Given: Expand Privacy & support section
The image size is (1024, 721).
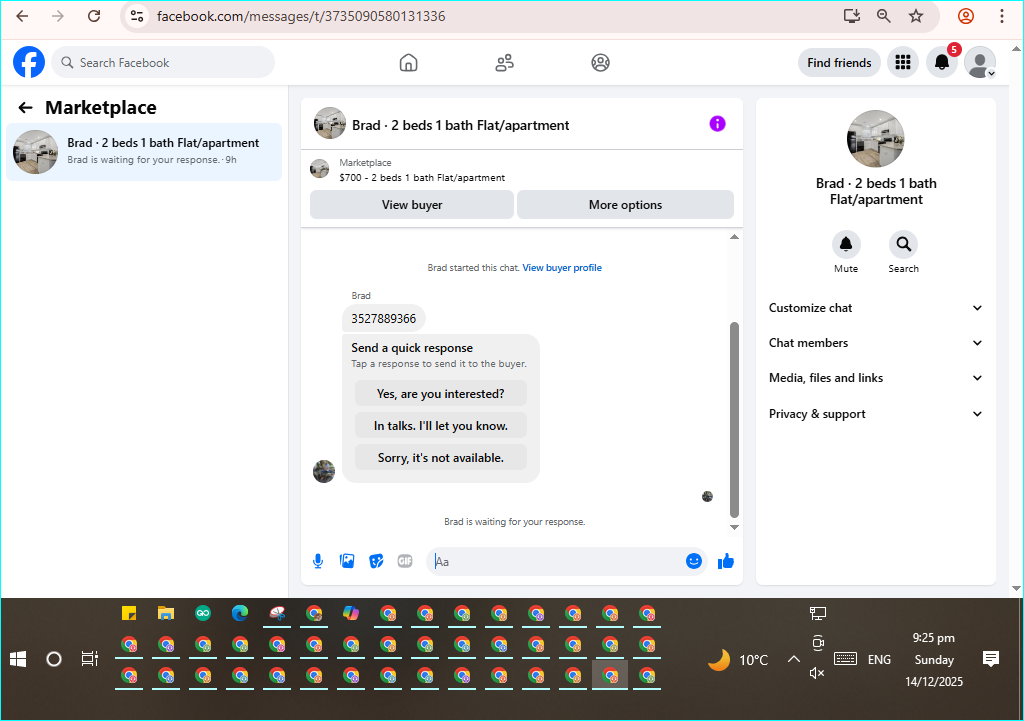Looking at the screenshot, I should (876, 414).
